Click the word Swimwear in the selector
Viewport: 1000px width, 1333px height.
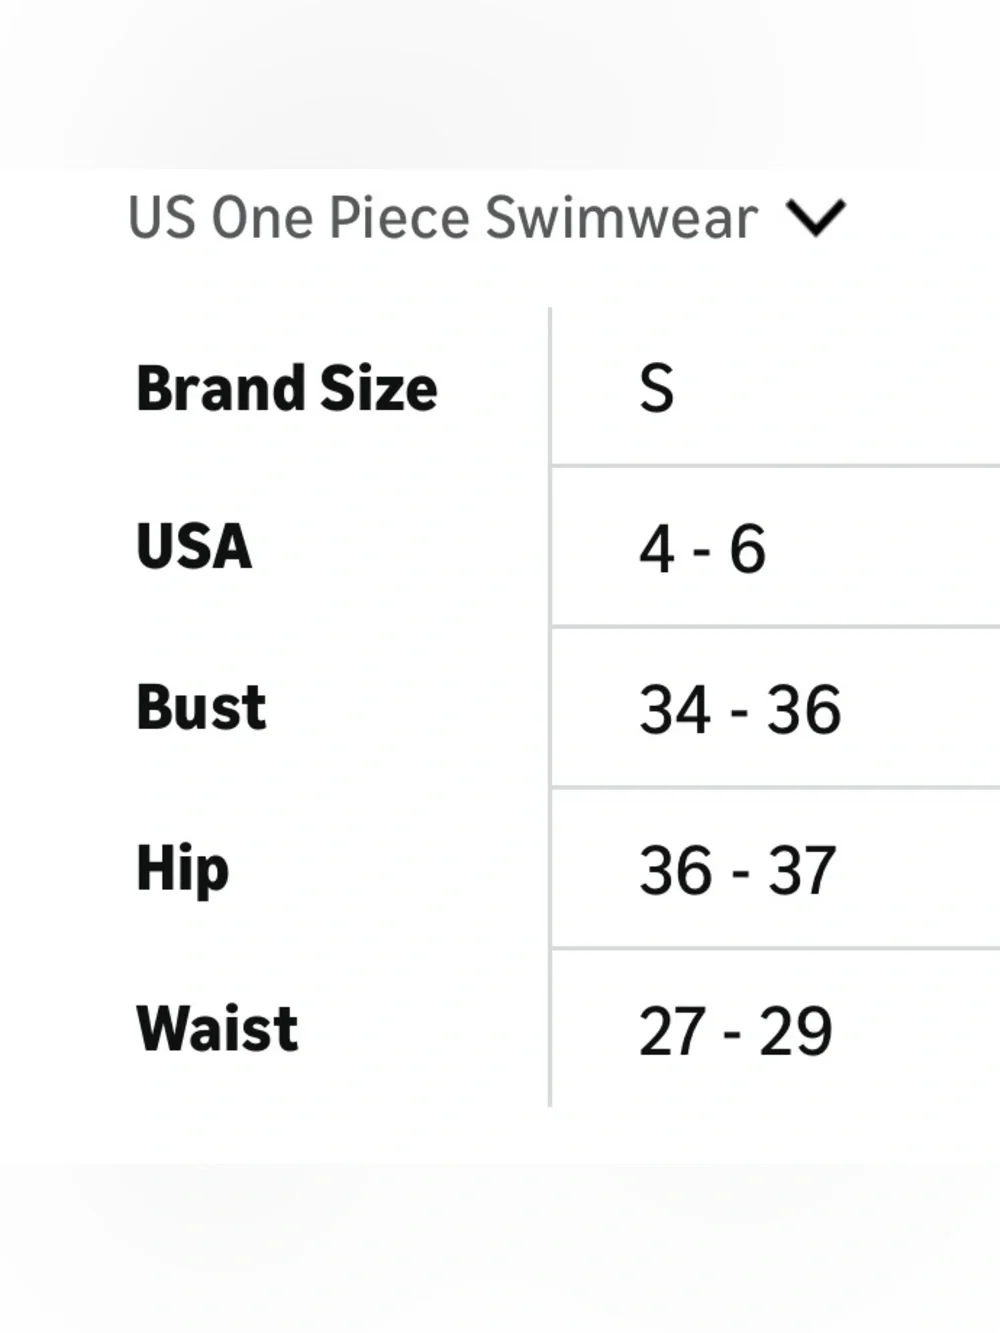621,218
